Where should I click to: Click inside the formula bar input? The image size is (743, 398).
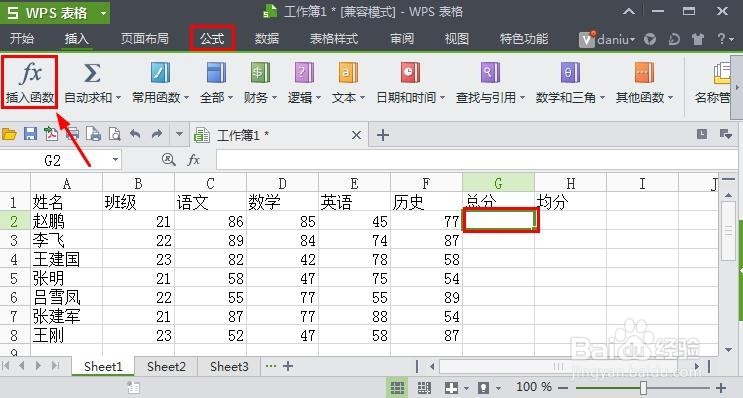pos(476,160)
